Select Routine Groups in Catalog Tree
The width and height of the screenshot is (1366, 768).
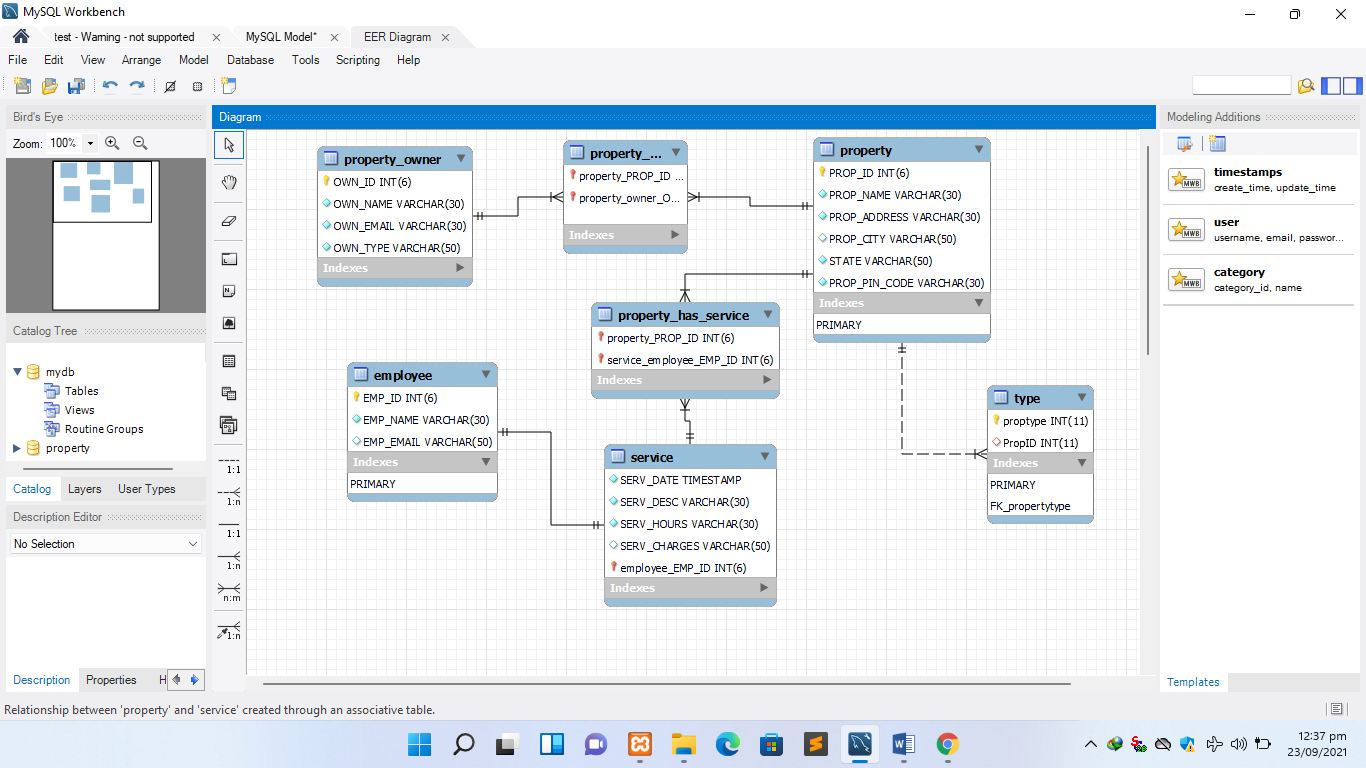coord(103,429)
